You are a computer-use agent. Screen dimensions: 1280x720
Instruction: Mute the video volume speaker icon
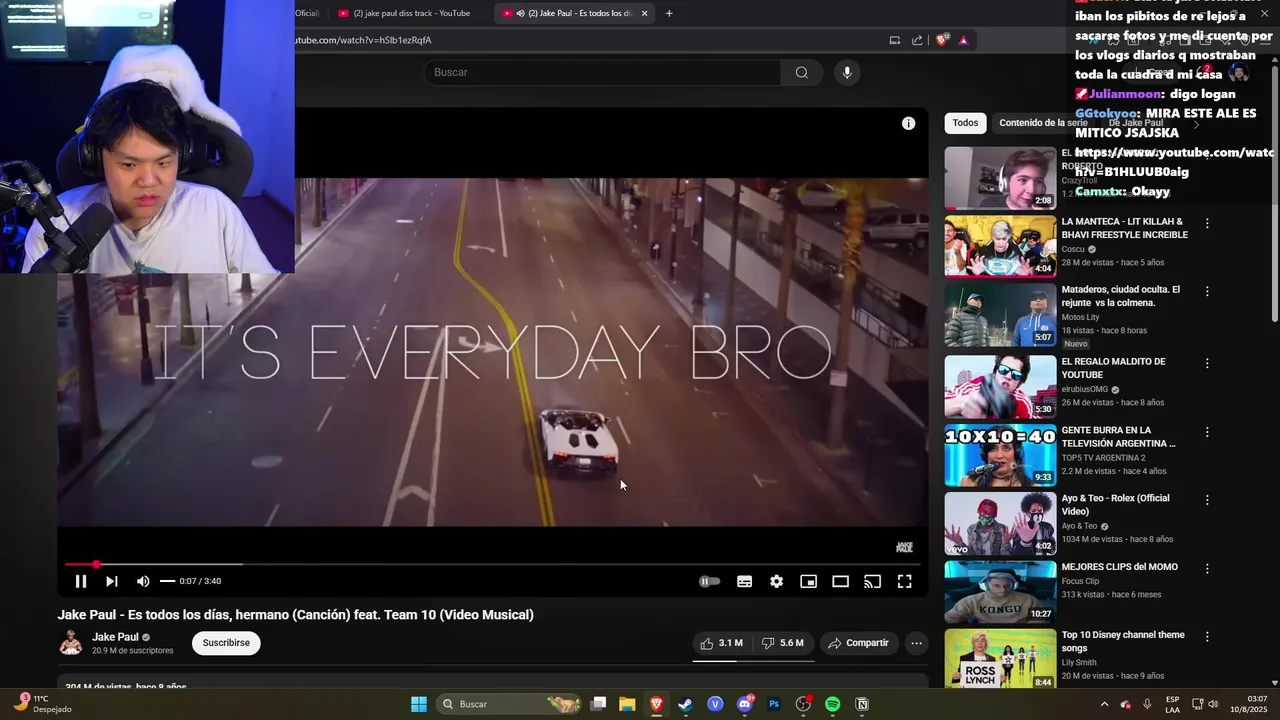click(x=143, y=581)
